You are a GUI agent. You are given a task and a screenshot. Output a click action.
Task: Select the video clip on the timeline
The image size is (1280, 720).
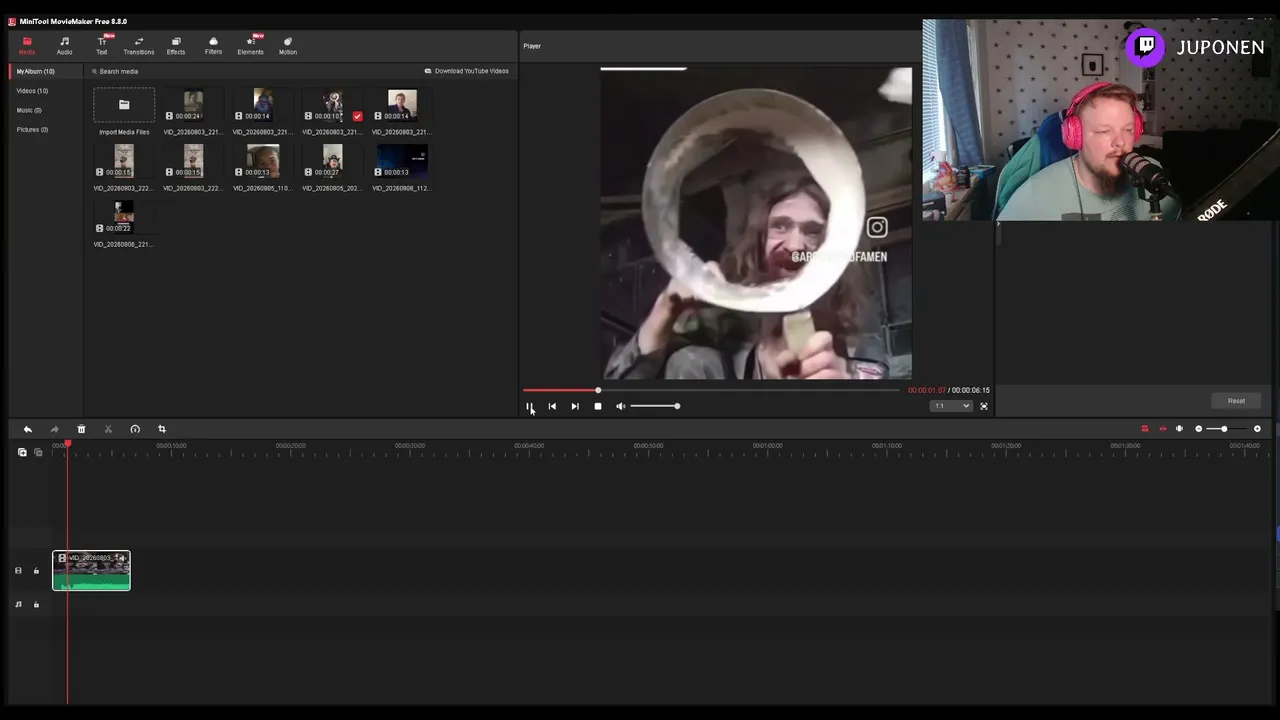pyautogui.click(x=91, y=570)
